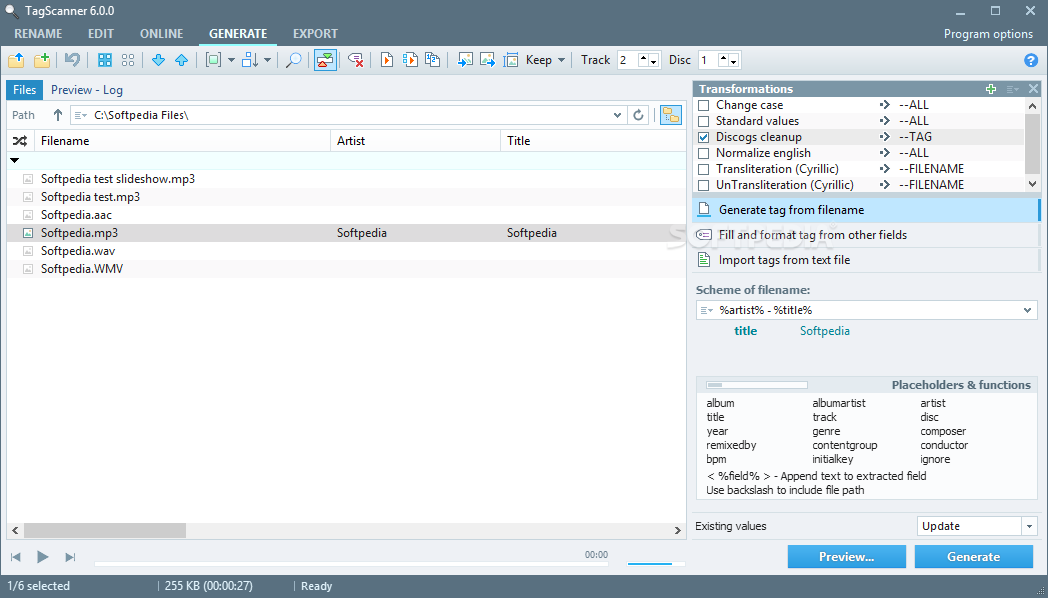This screenshot has height=598, width=1048.
Task: Adjust the blue volume slider
Action: [x=656, y=564]
